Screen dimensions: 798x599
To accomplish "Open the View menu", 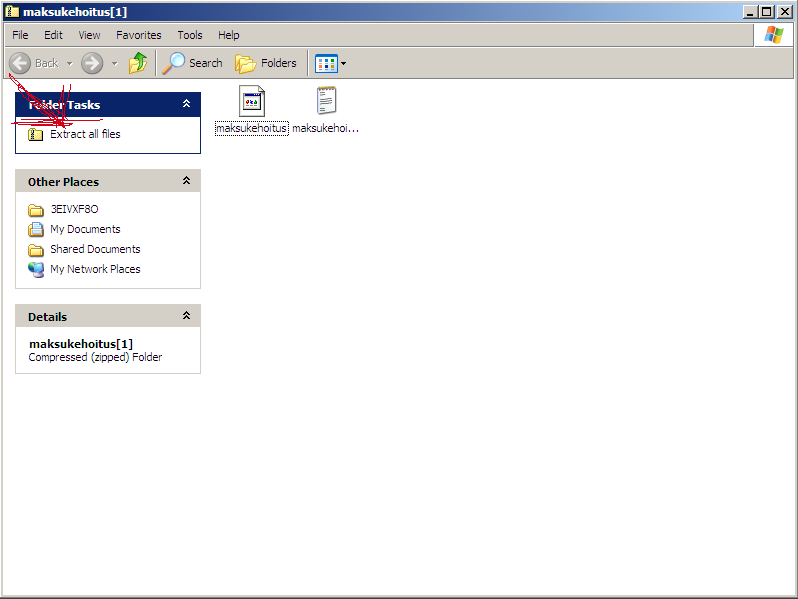I will (x=89, y=35).
